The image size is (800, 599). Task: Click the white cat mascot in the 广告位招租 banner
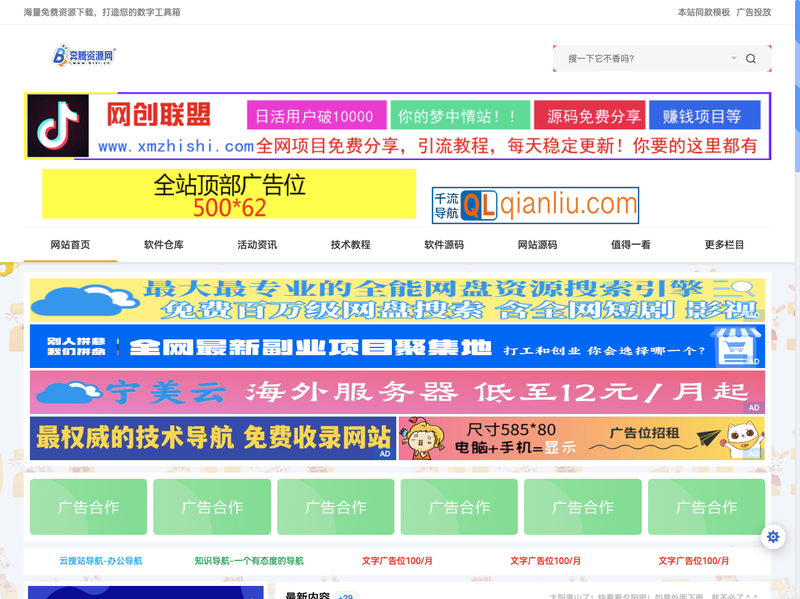744,437
